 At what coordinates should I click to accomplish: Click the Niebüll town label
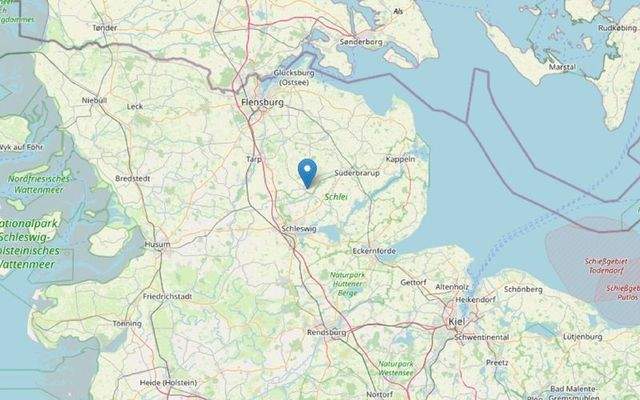(94, 100)
